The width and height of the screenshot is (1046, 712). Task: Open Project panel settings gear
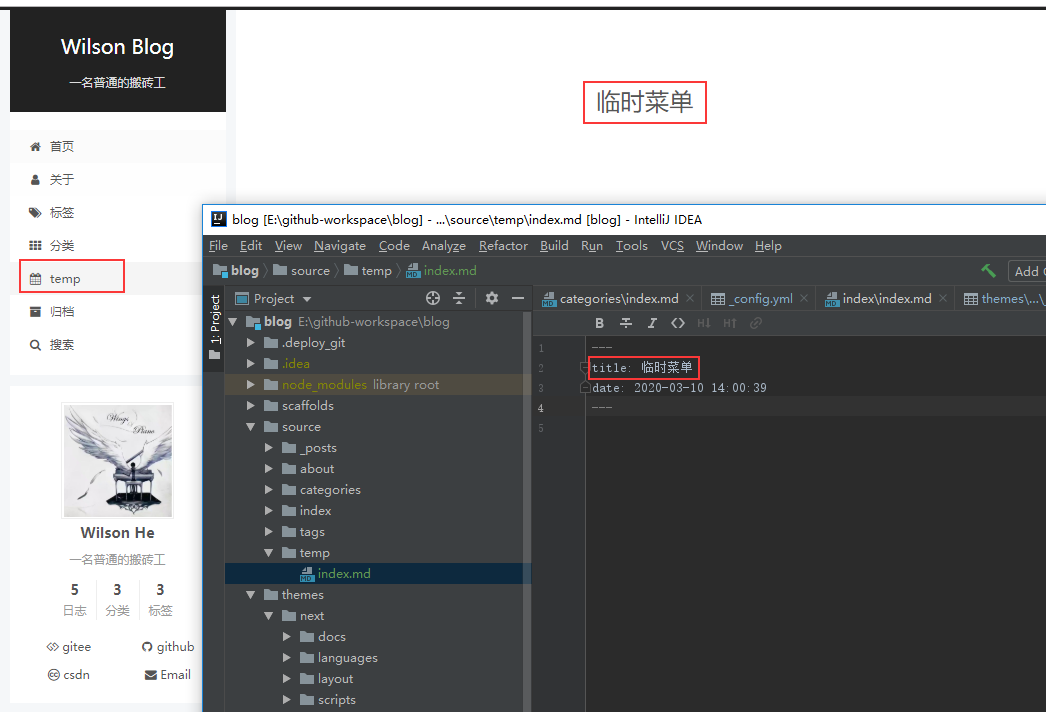pyautogui.click(x=492, y=298)
